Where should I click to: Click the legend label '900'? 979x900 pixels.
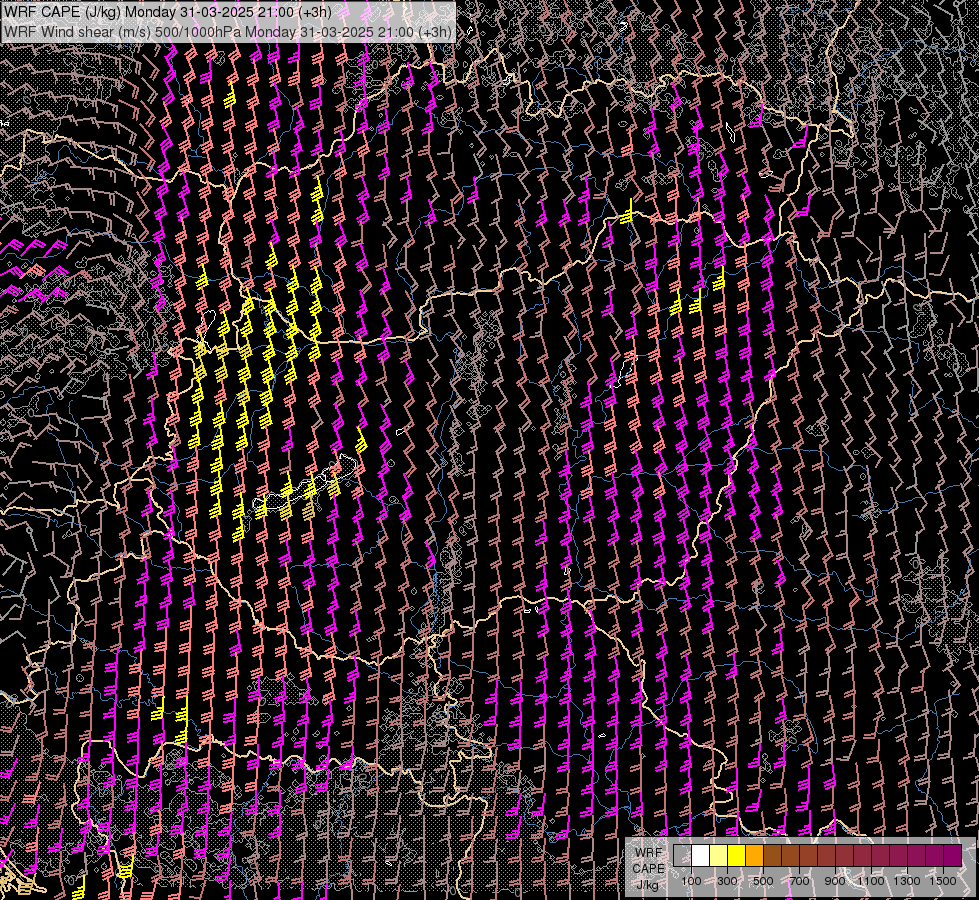[x=835, y=881]
